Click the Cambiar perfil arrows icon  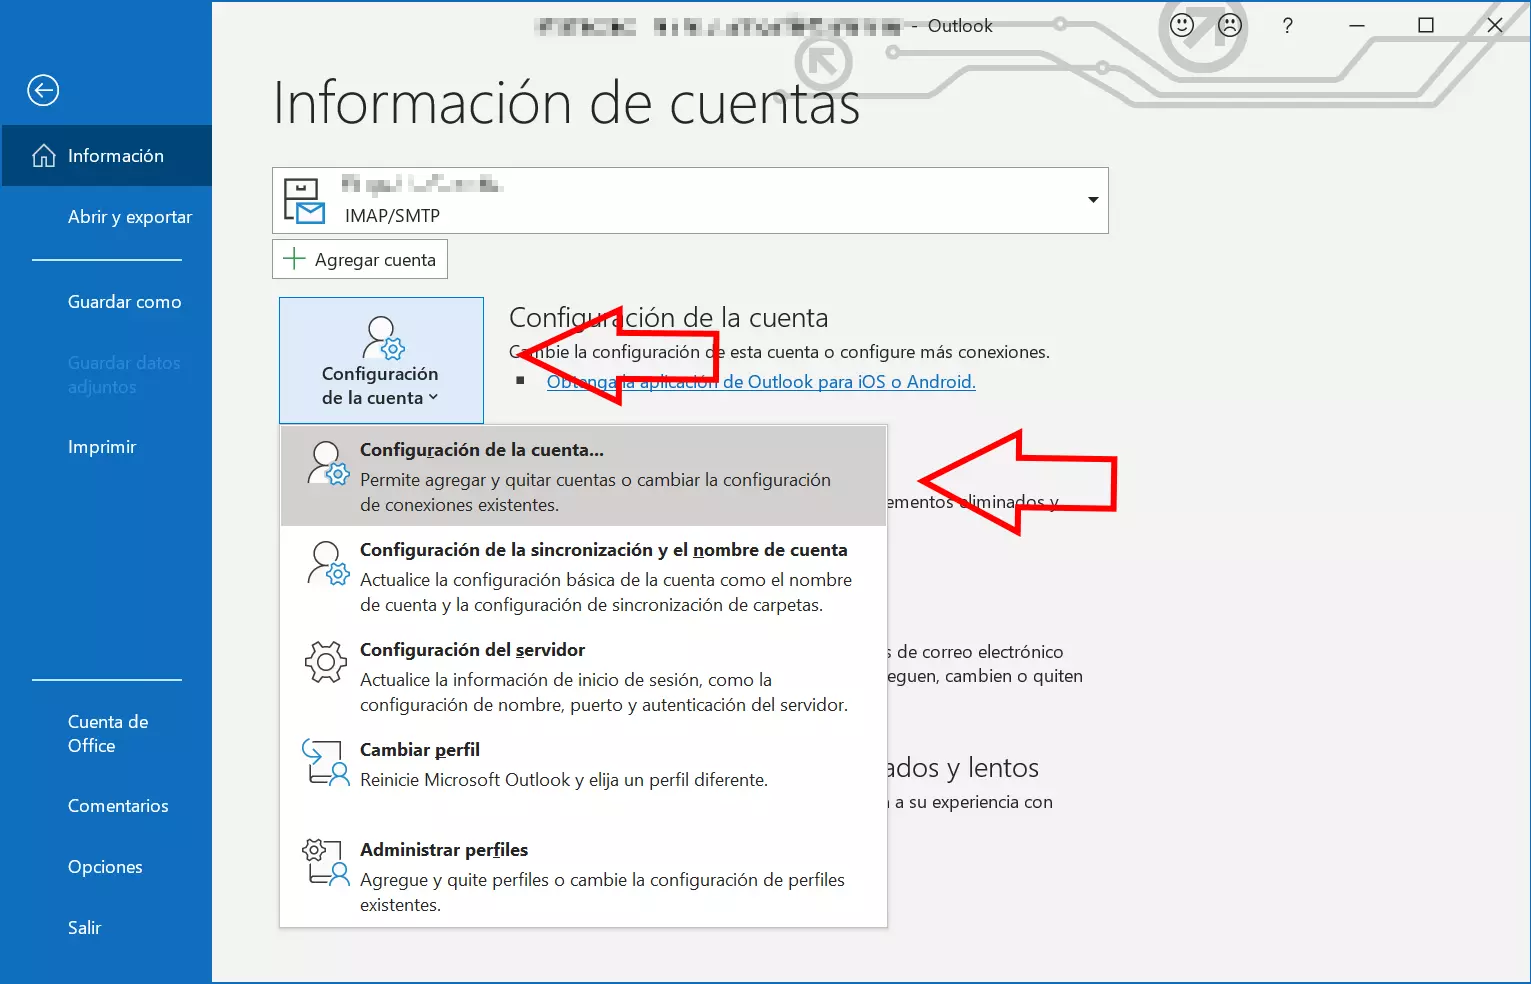click(324, 763)
